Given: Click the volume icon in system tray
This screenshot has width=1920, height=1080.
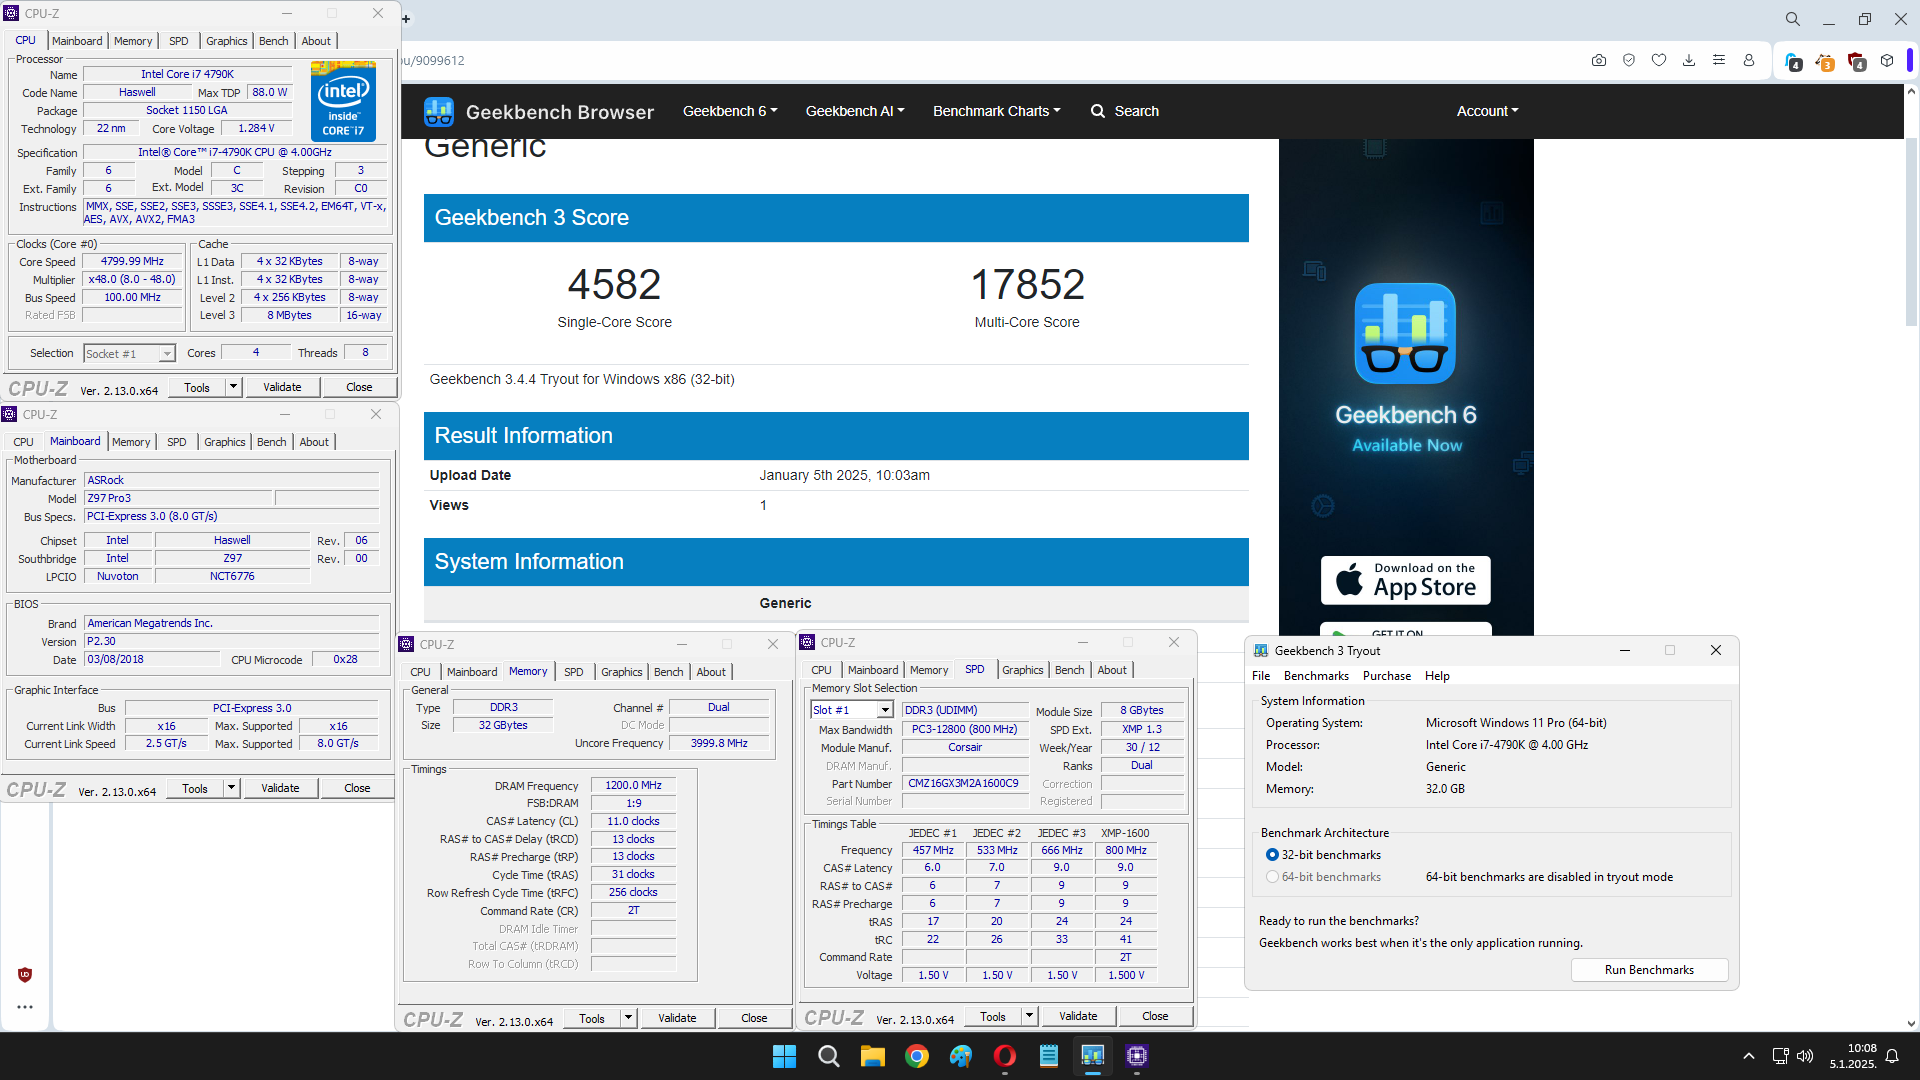Looking at the screenshot, I should click(x=1805, y=1056).
